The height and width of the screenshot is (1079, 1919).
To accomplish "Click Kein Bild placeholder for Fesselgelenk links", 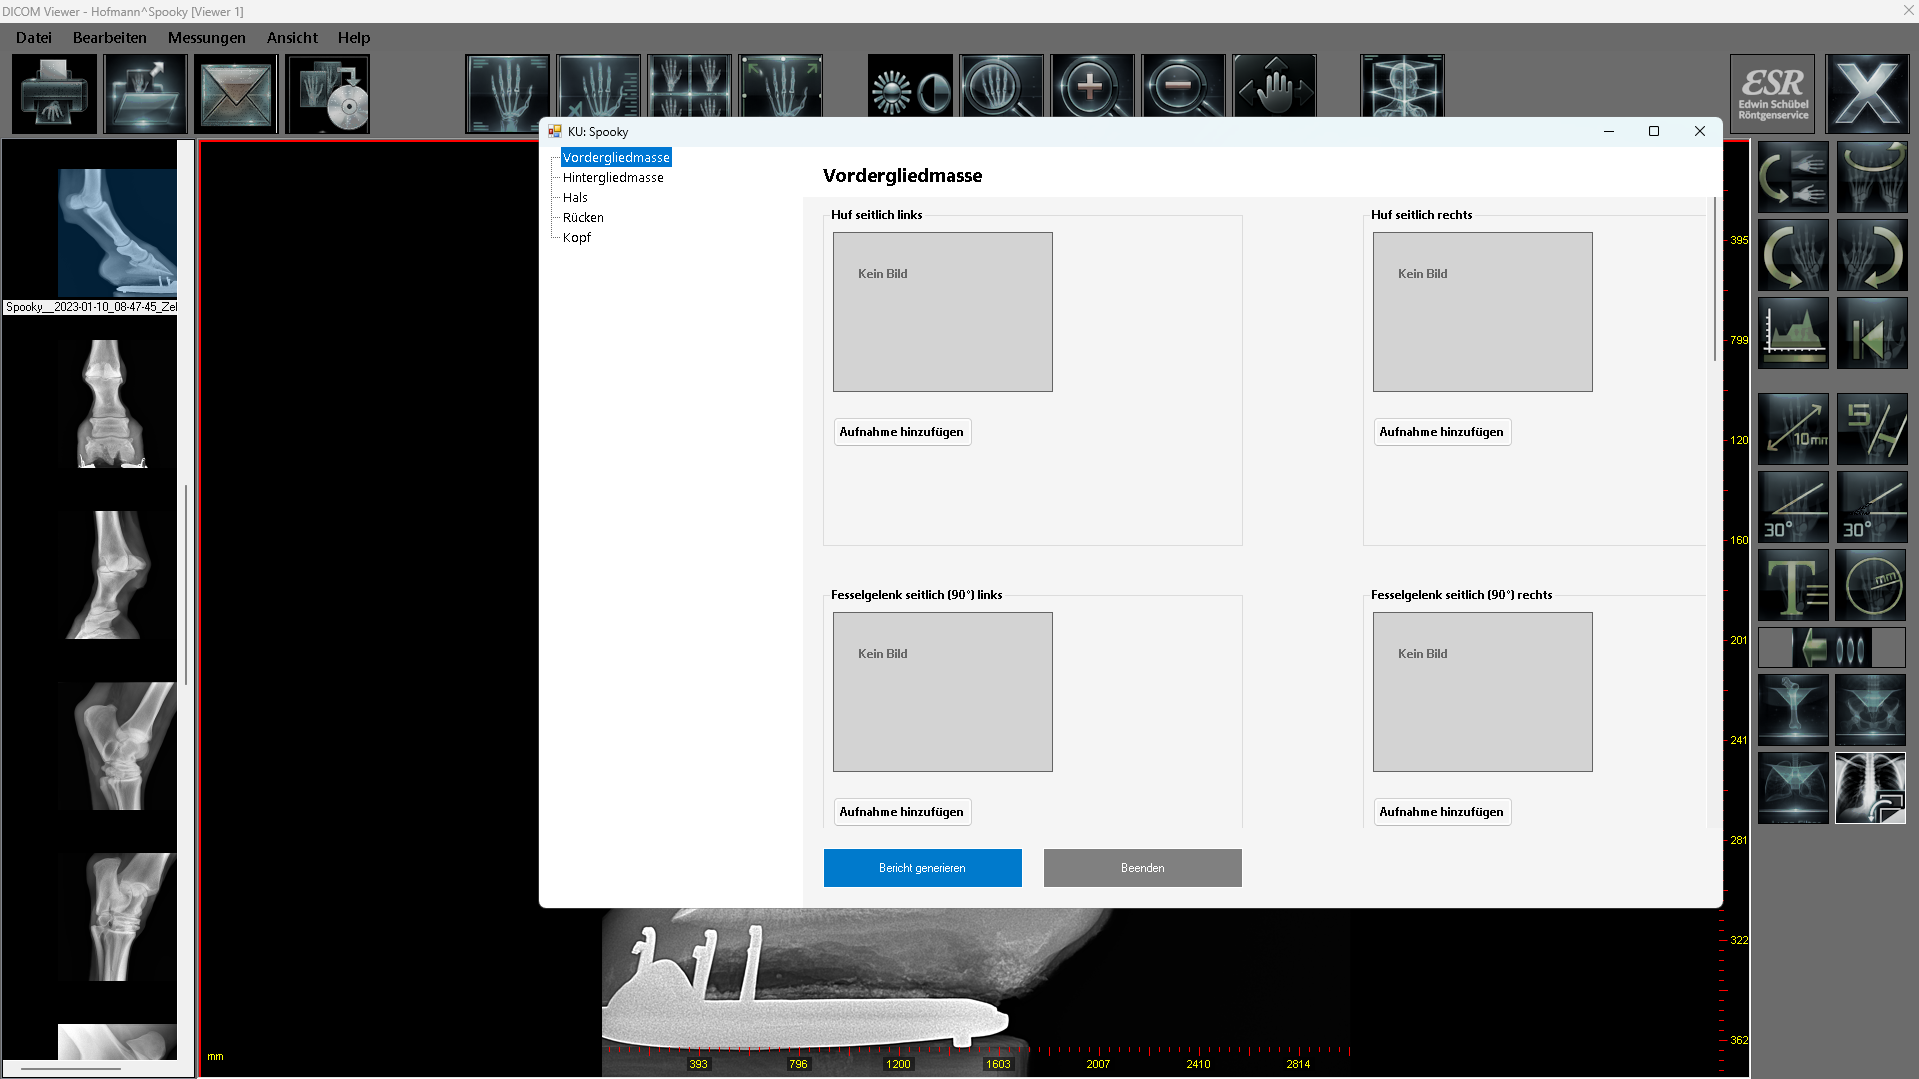I will coord(943,692).
